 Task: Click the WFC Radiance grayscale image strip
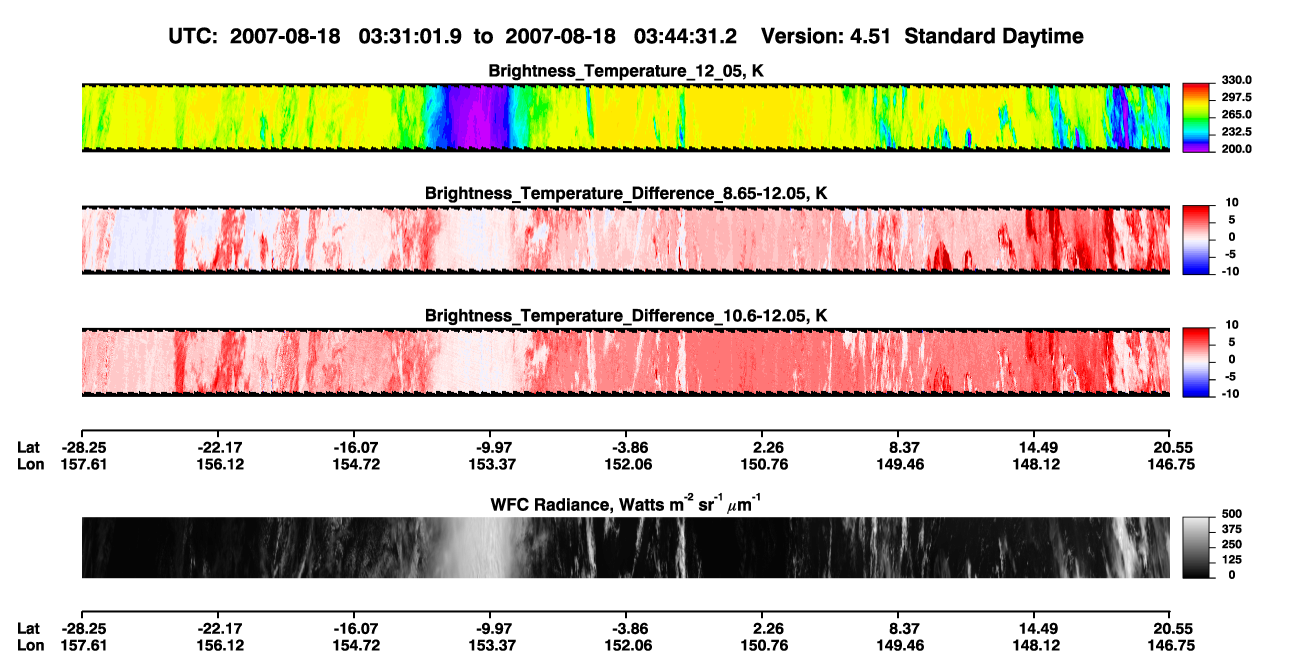[625, 547]
